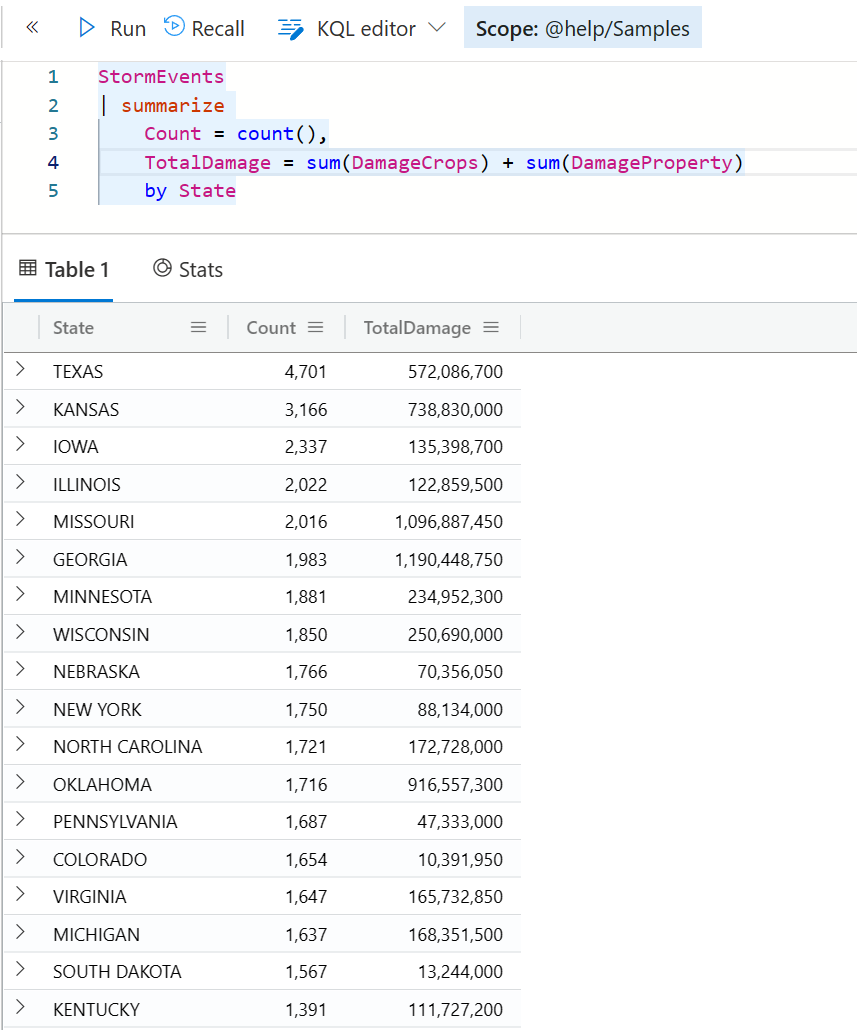Expand the KENTUCKY row
The image size is (857, 1030).
(x=20, y=1006)
